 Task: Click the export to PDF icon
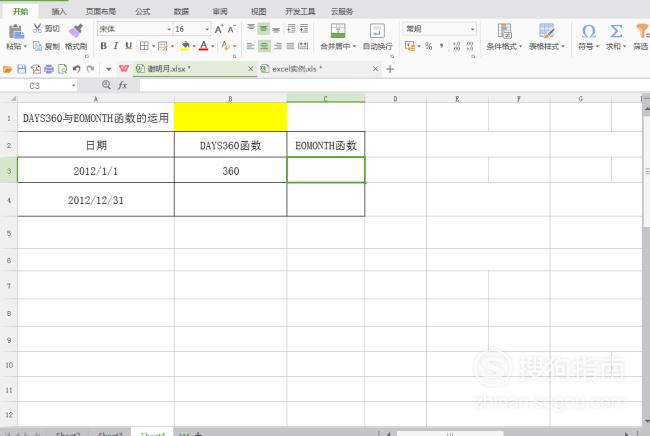(36, 69)
